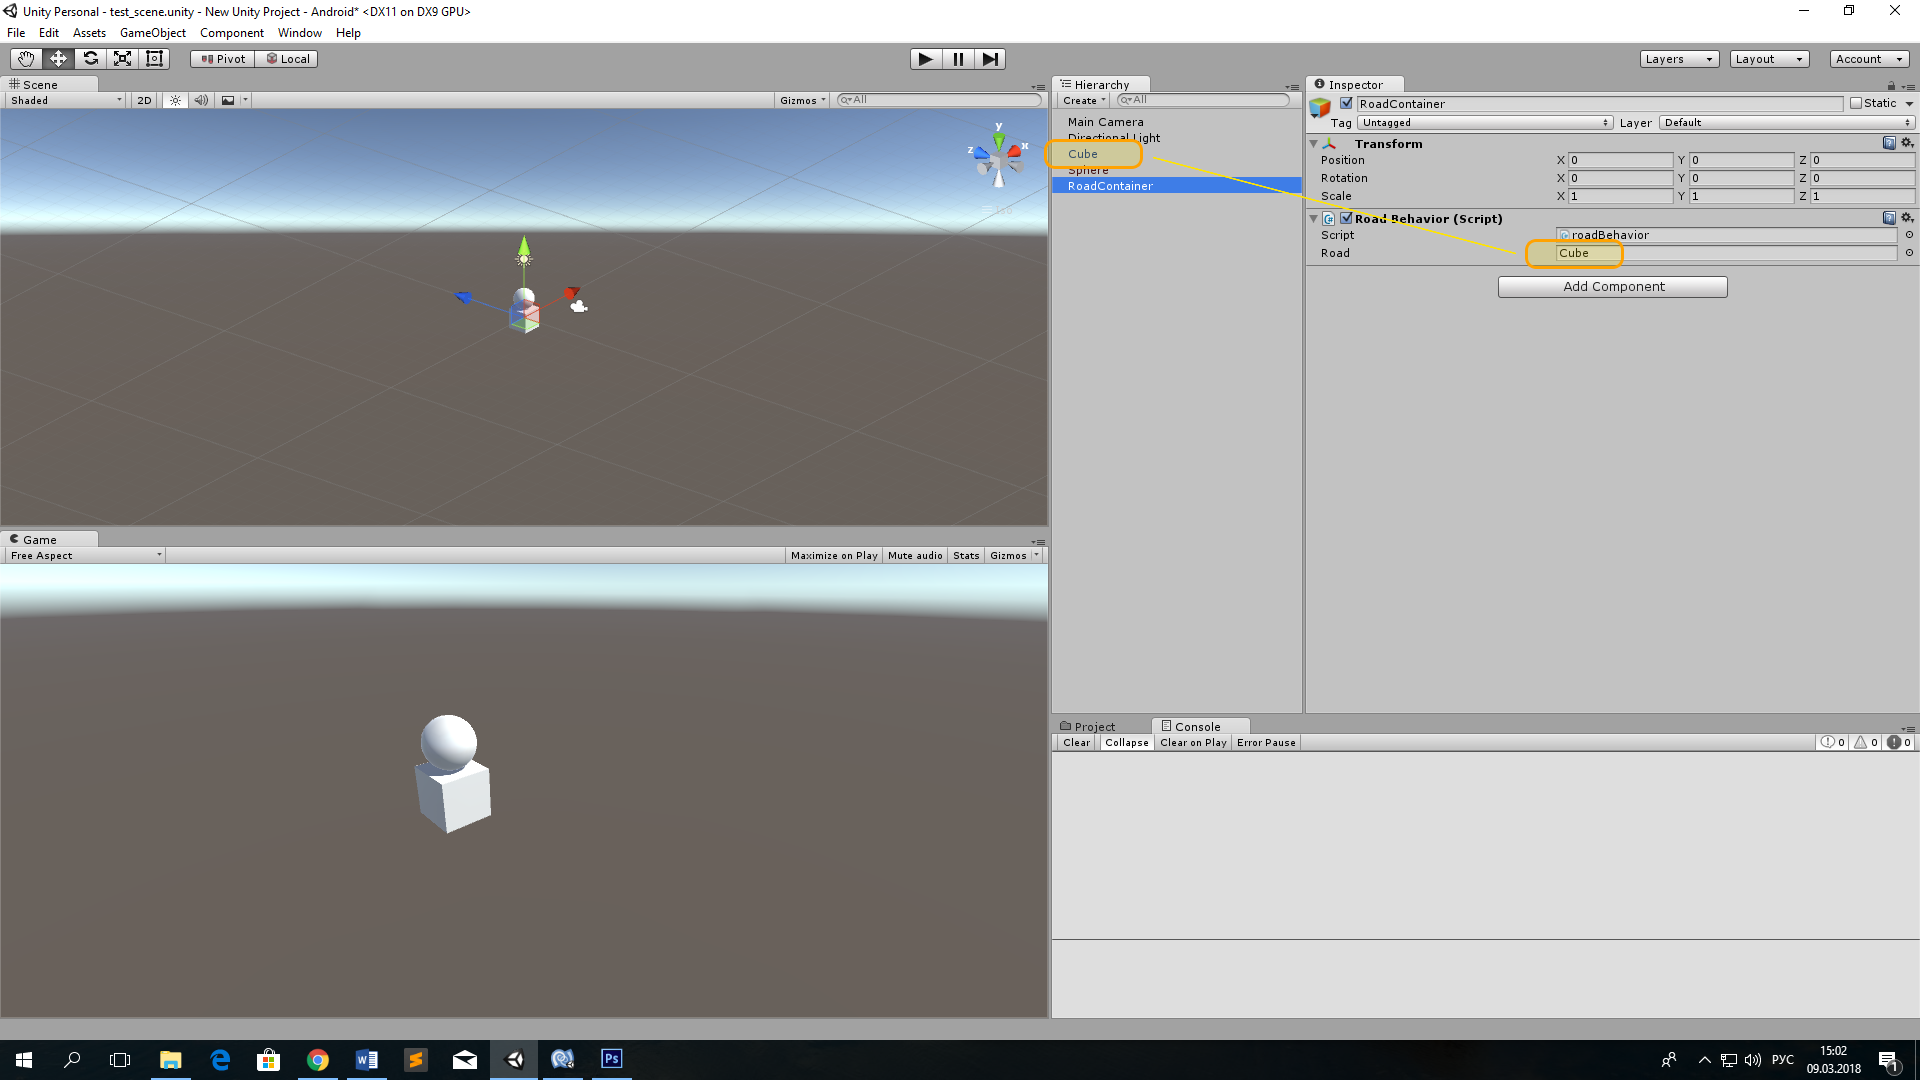Screen dimensions: 1920x1080
Task: Enable Maximize on Play
Action: pyautogui.click(x=833, y=555)
